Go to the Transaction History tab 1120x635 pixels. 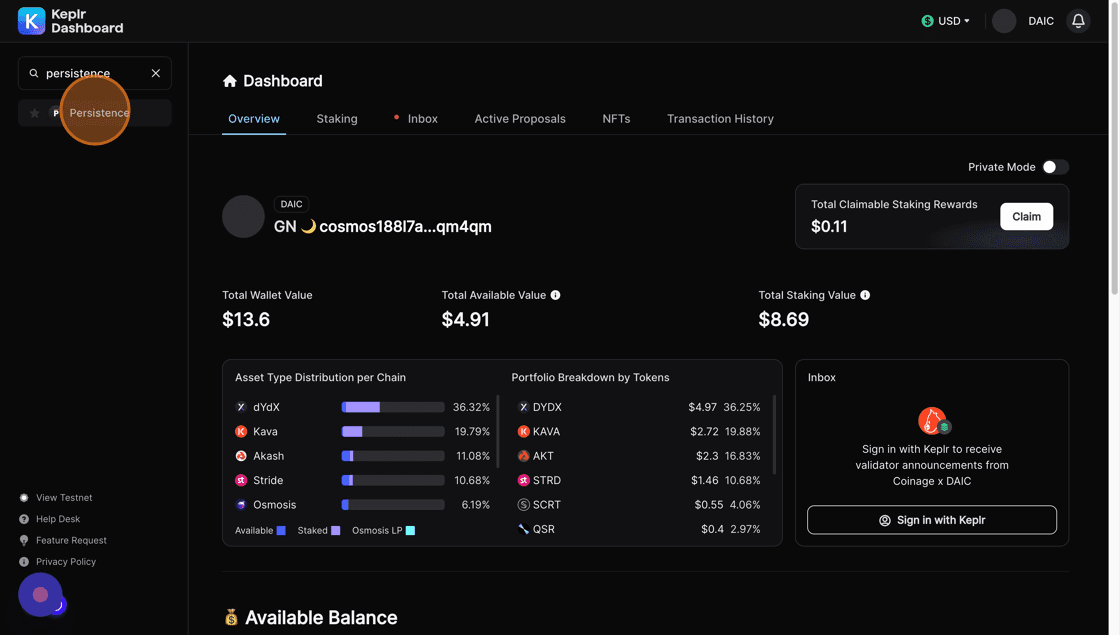point(720,118)
